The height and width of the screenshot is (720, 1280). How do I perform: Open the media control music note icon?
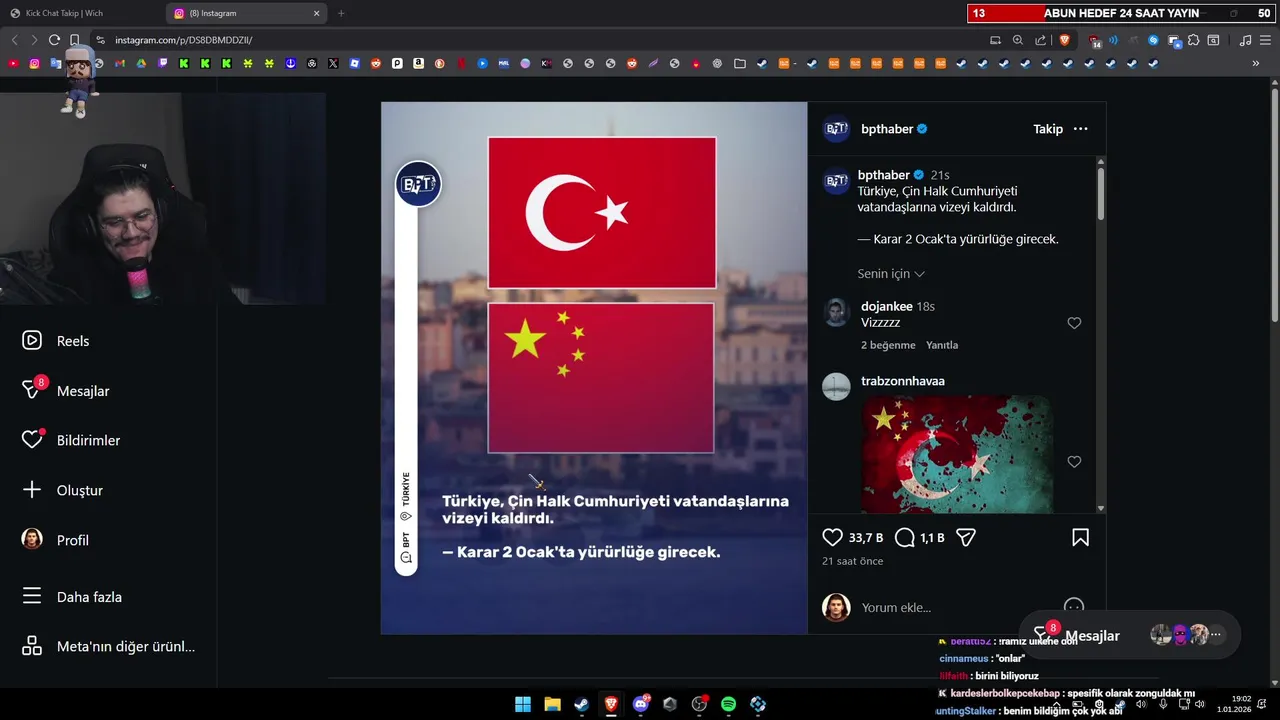pos(1245,40)
